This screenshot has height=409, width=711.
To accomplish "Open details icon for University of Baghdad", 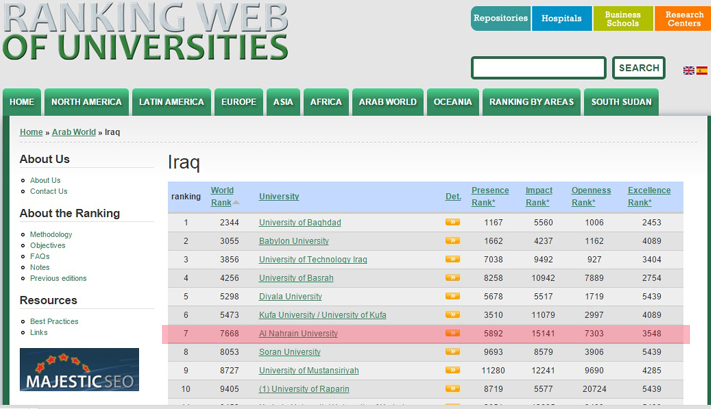I will tap(452, 222).
